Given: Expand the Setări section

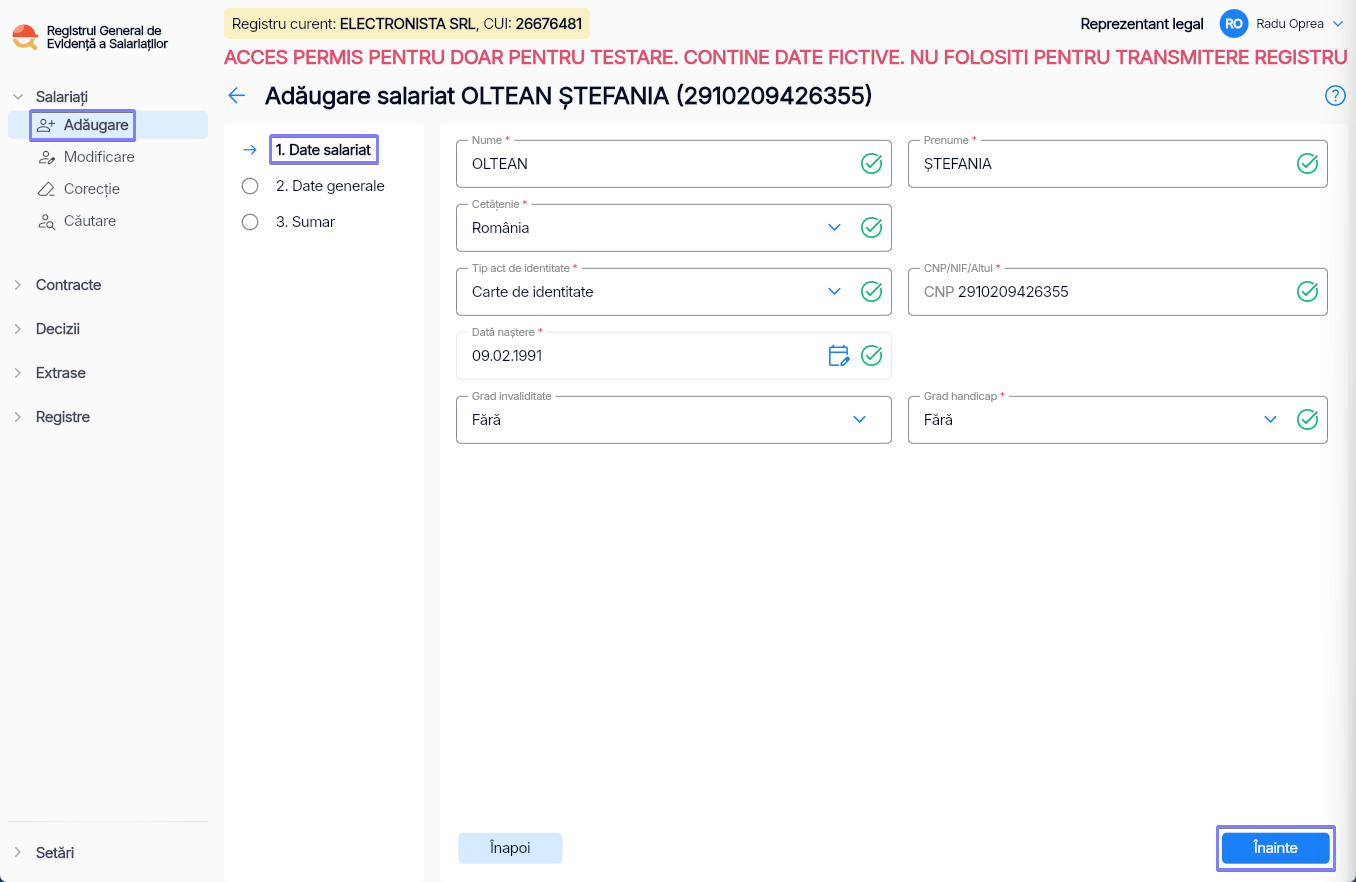Looking at the screenshot, I should (18, 853).
